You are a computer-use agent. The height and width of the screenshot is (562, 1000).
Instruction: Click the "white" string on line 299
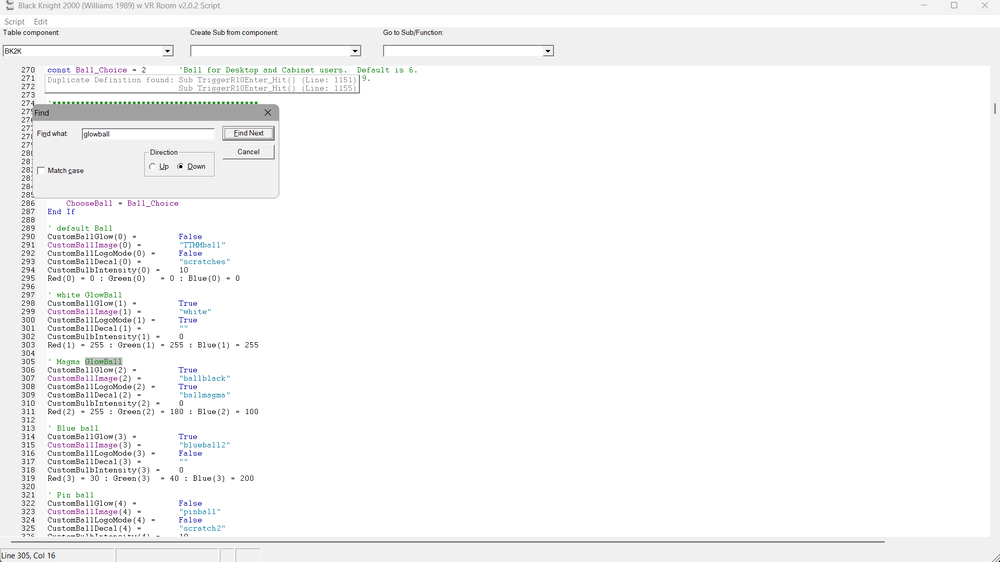(x=195, y=312)
